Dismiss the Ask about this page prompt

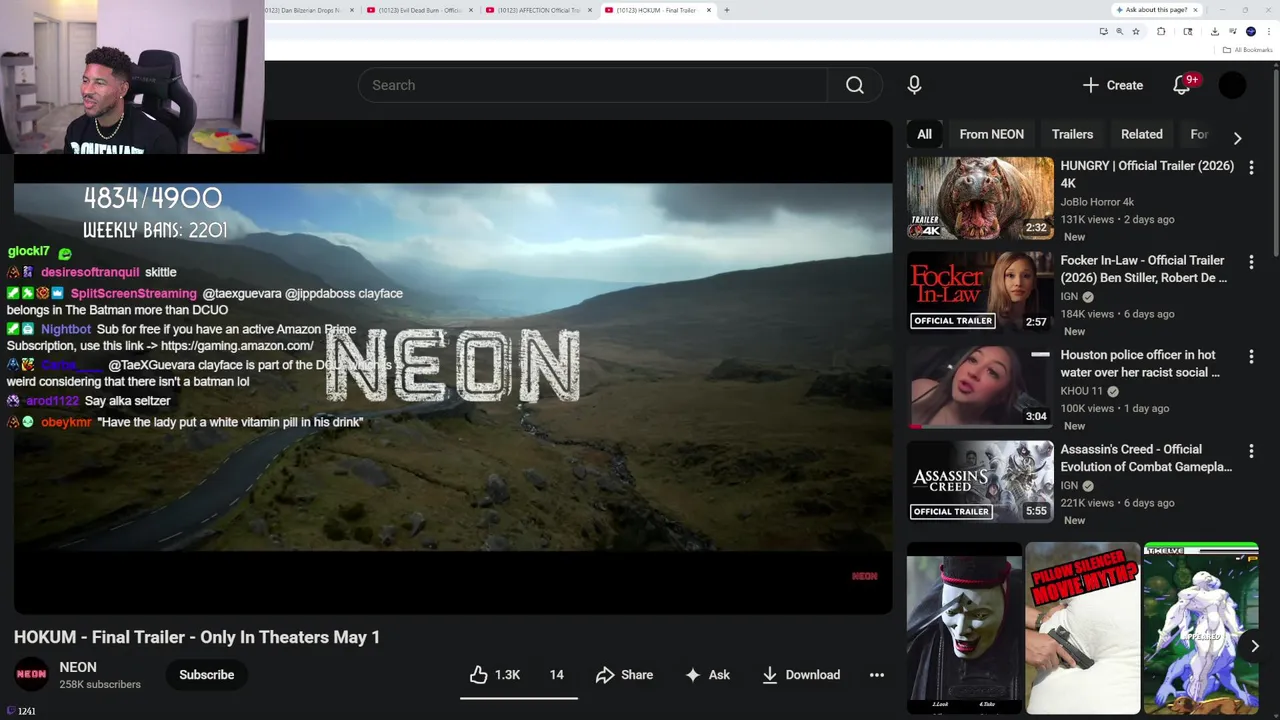click(1195, 10)
